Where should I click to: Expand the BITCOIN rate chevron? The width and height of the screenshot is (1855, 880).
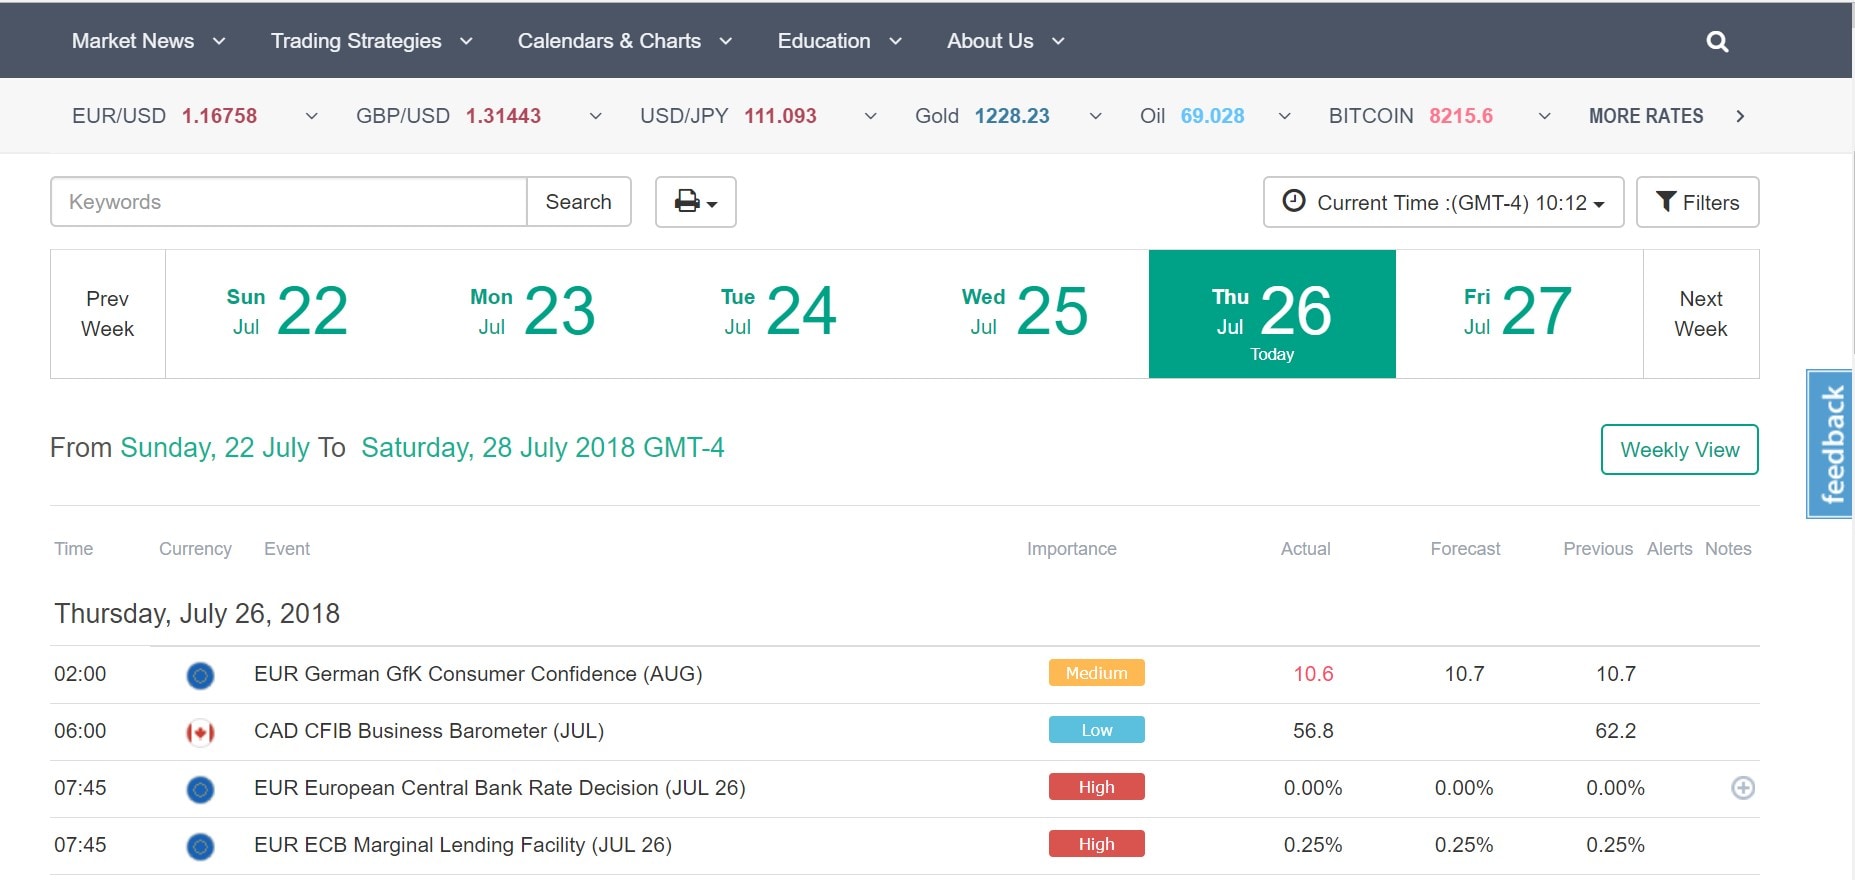tap(1544, 116)
